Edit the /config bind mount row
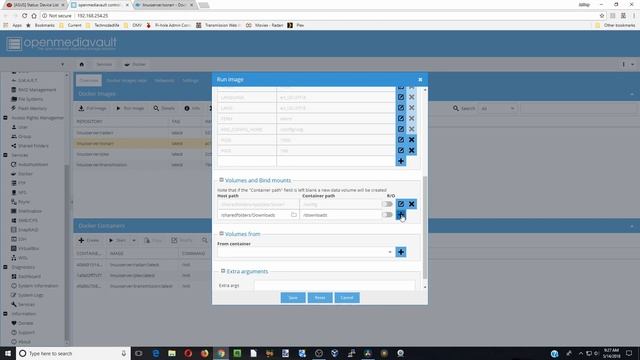The width and height of the screenshot is (640, 360). (401, 204)
